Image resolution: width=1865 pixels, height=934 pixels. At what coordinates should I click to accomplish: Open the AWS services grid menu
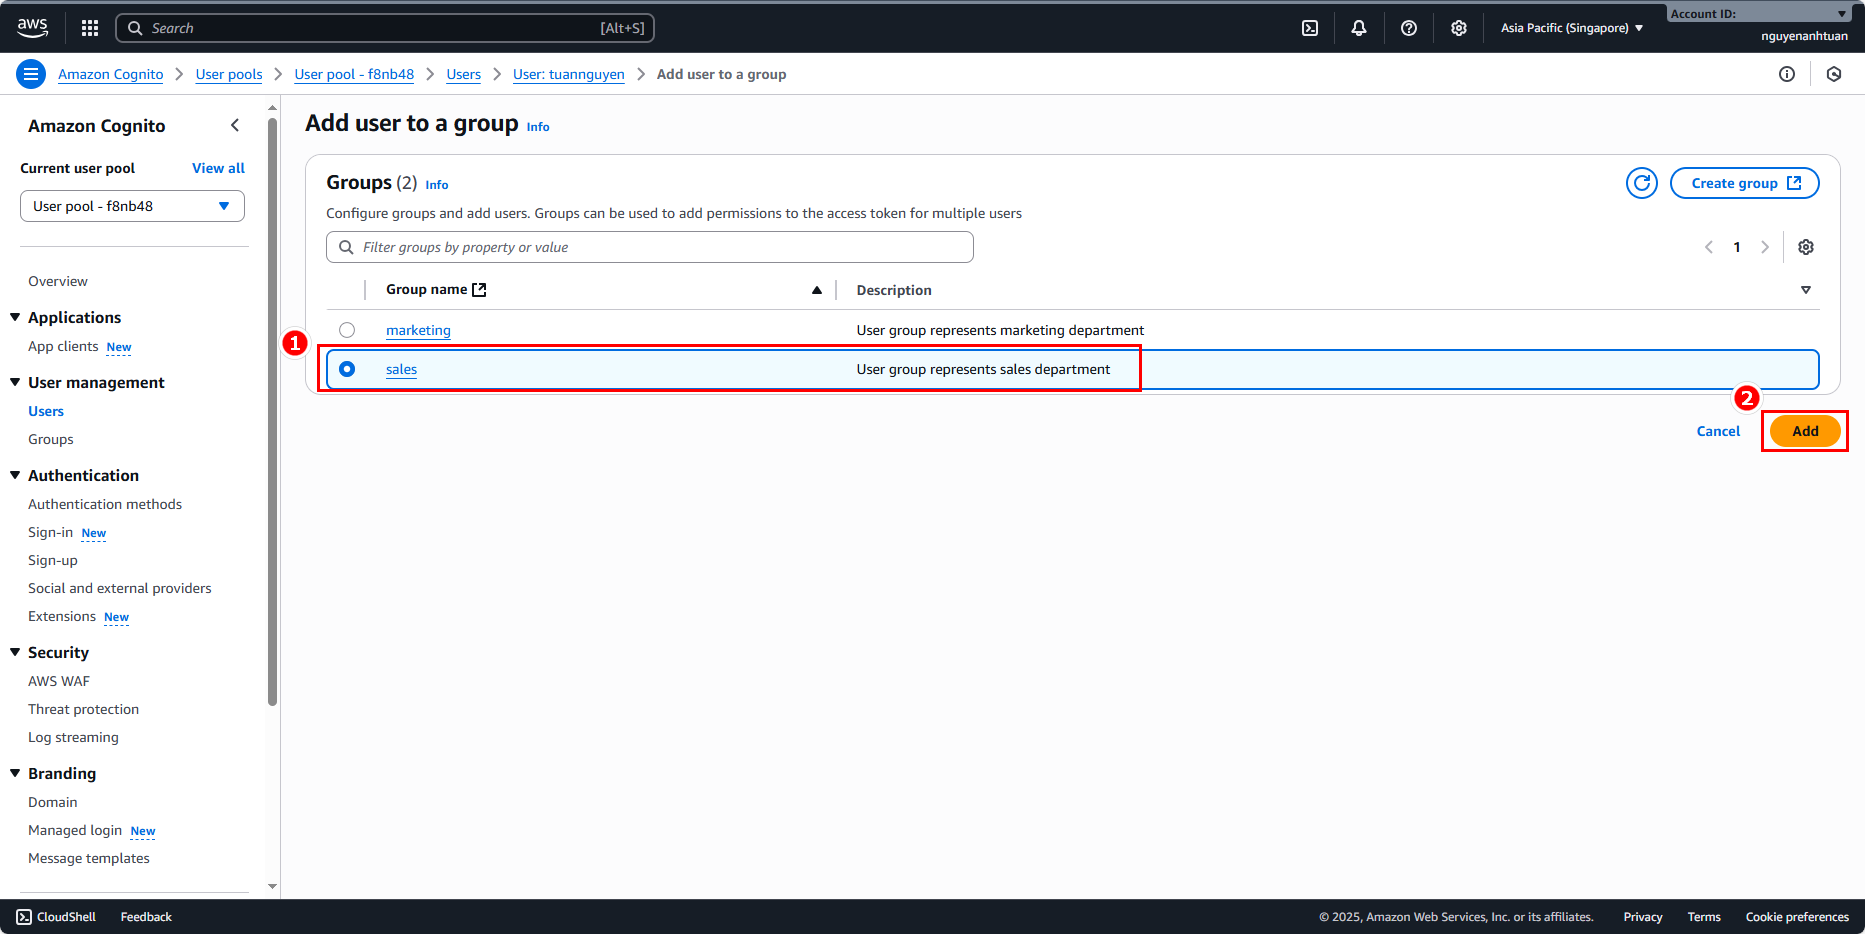pos(90,28)
